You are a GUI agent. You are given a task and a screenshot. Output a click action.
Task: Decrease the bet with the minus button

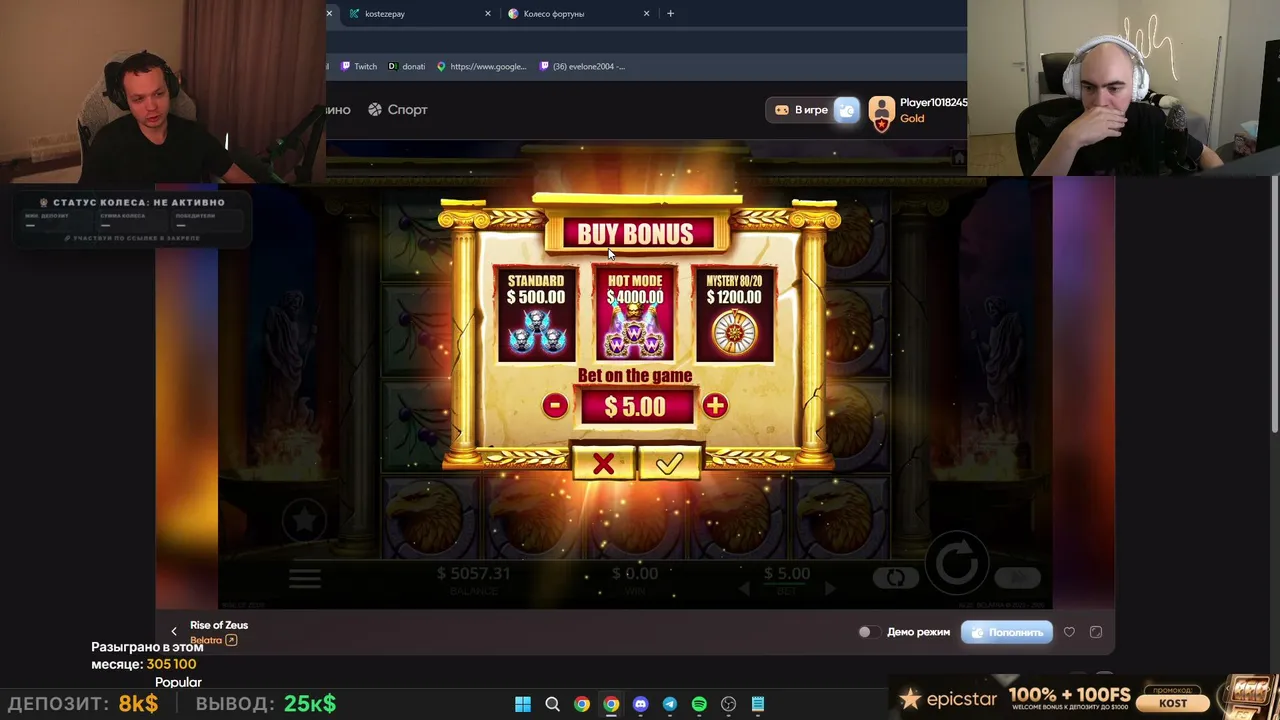555,405
